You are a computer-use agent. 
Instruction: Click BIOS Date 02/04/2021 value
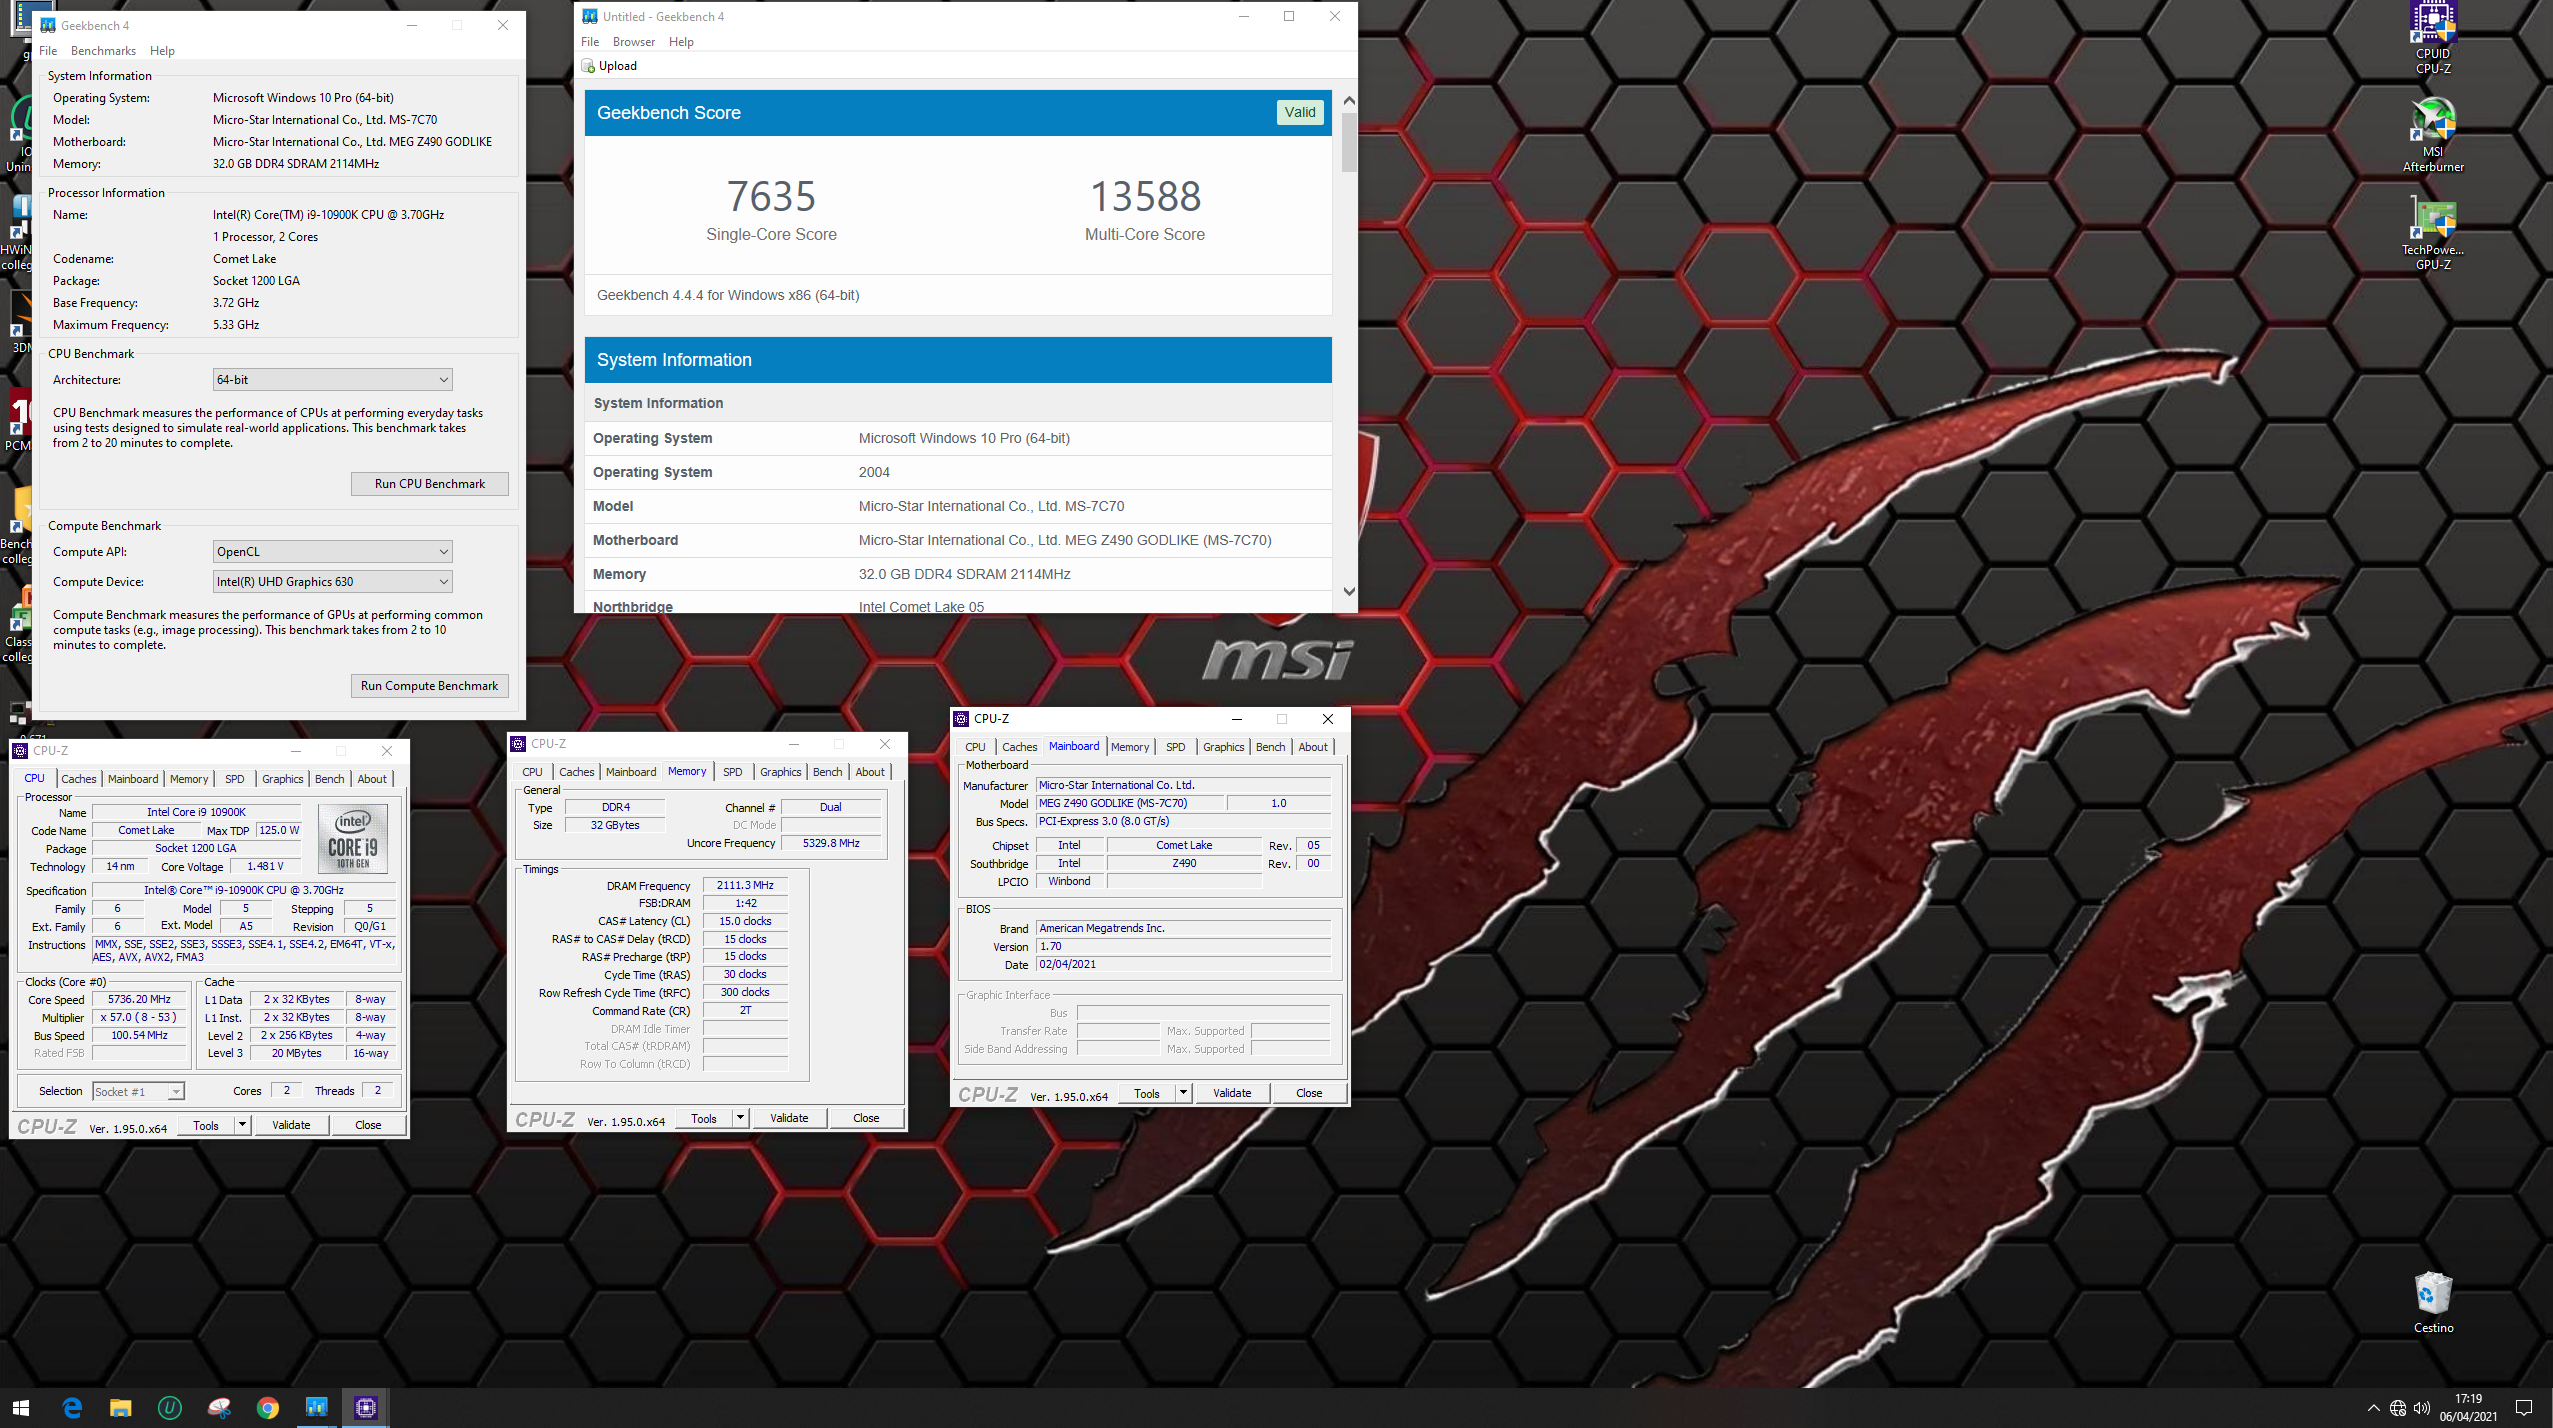pos(1184,965)
